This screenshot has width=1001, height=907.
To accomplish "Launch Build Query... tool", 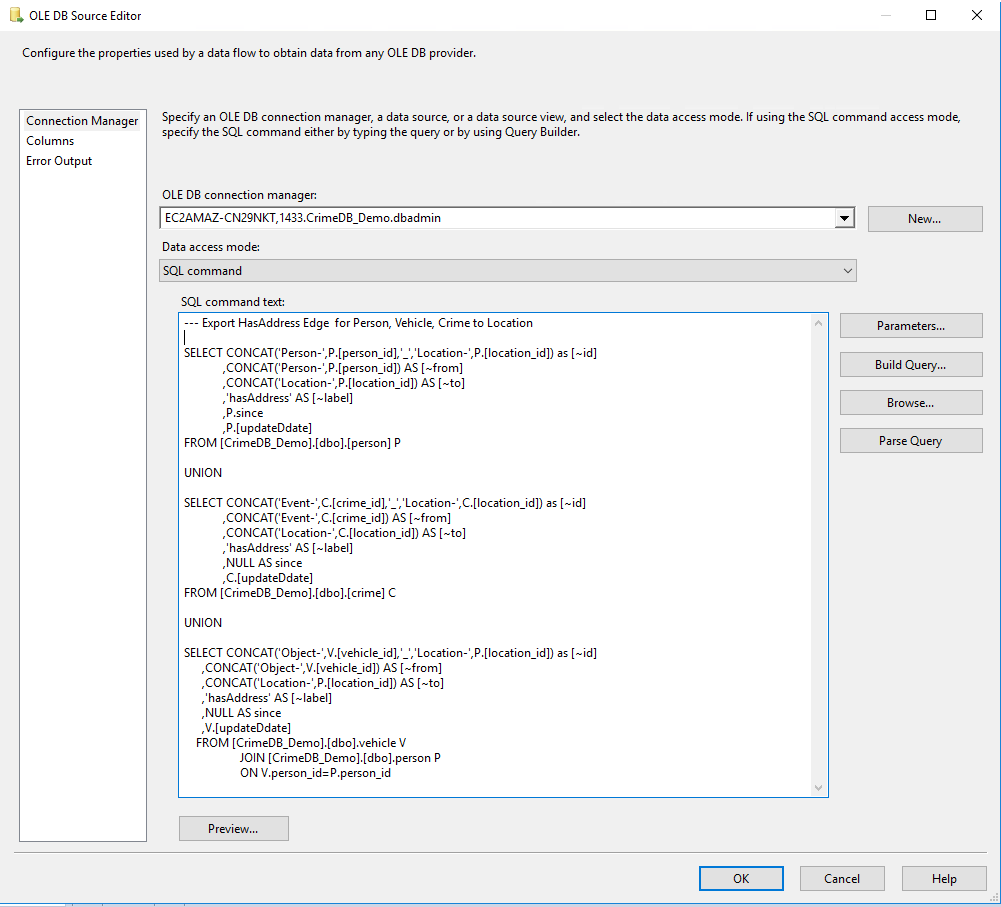I will pos(910,365).
